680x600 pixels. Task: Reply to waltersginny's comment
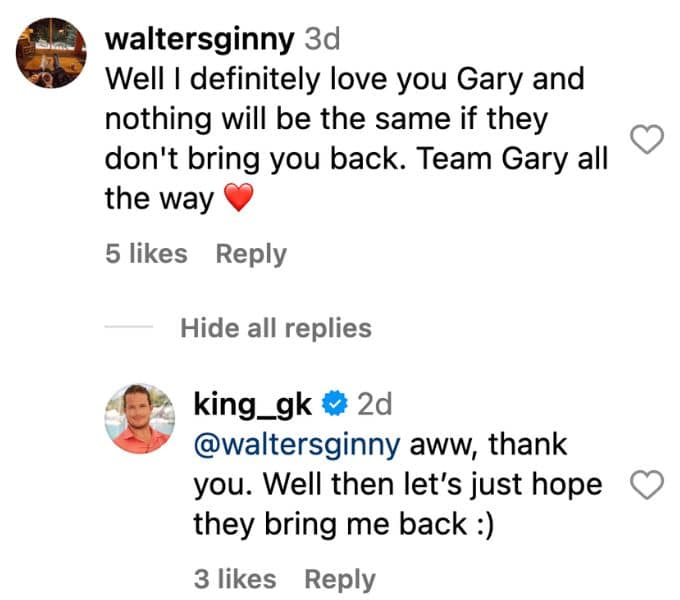pyautogui.click(x=251, y=254)
